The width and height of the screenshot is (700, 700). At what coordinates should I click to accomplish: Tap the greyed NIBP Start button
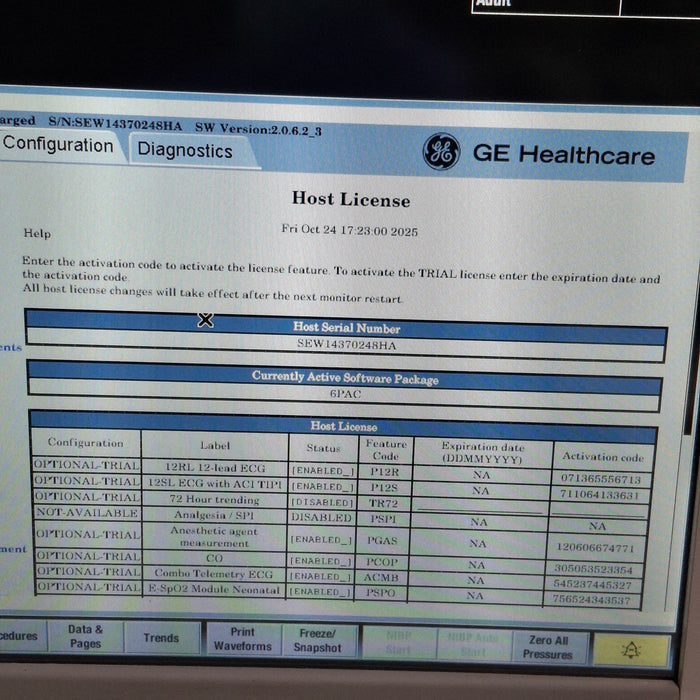[x=398, y=642]
